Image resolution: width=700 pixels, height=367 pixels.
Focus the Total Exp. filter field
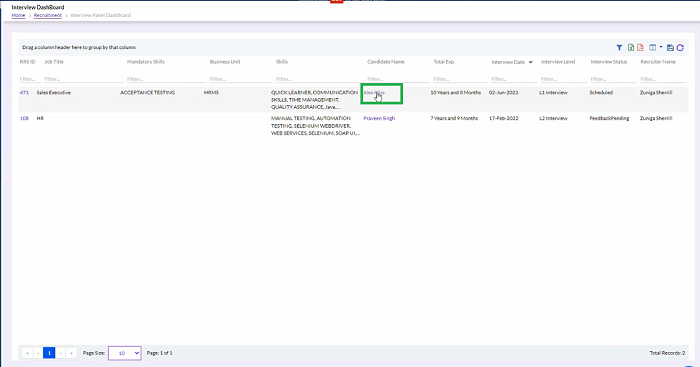pos(460,79)
